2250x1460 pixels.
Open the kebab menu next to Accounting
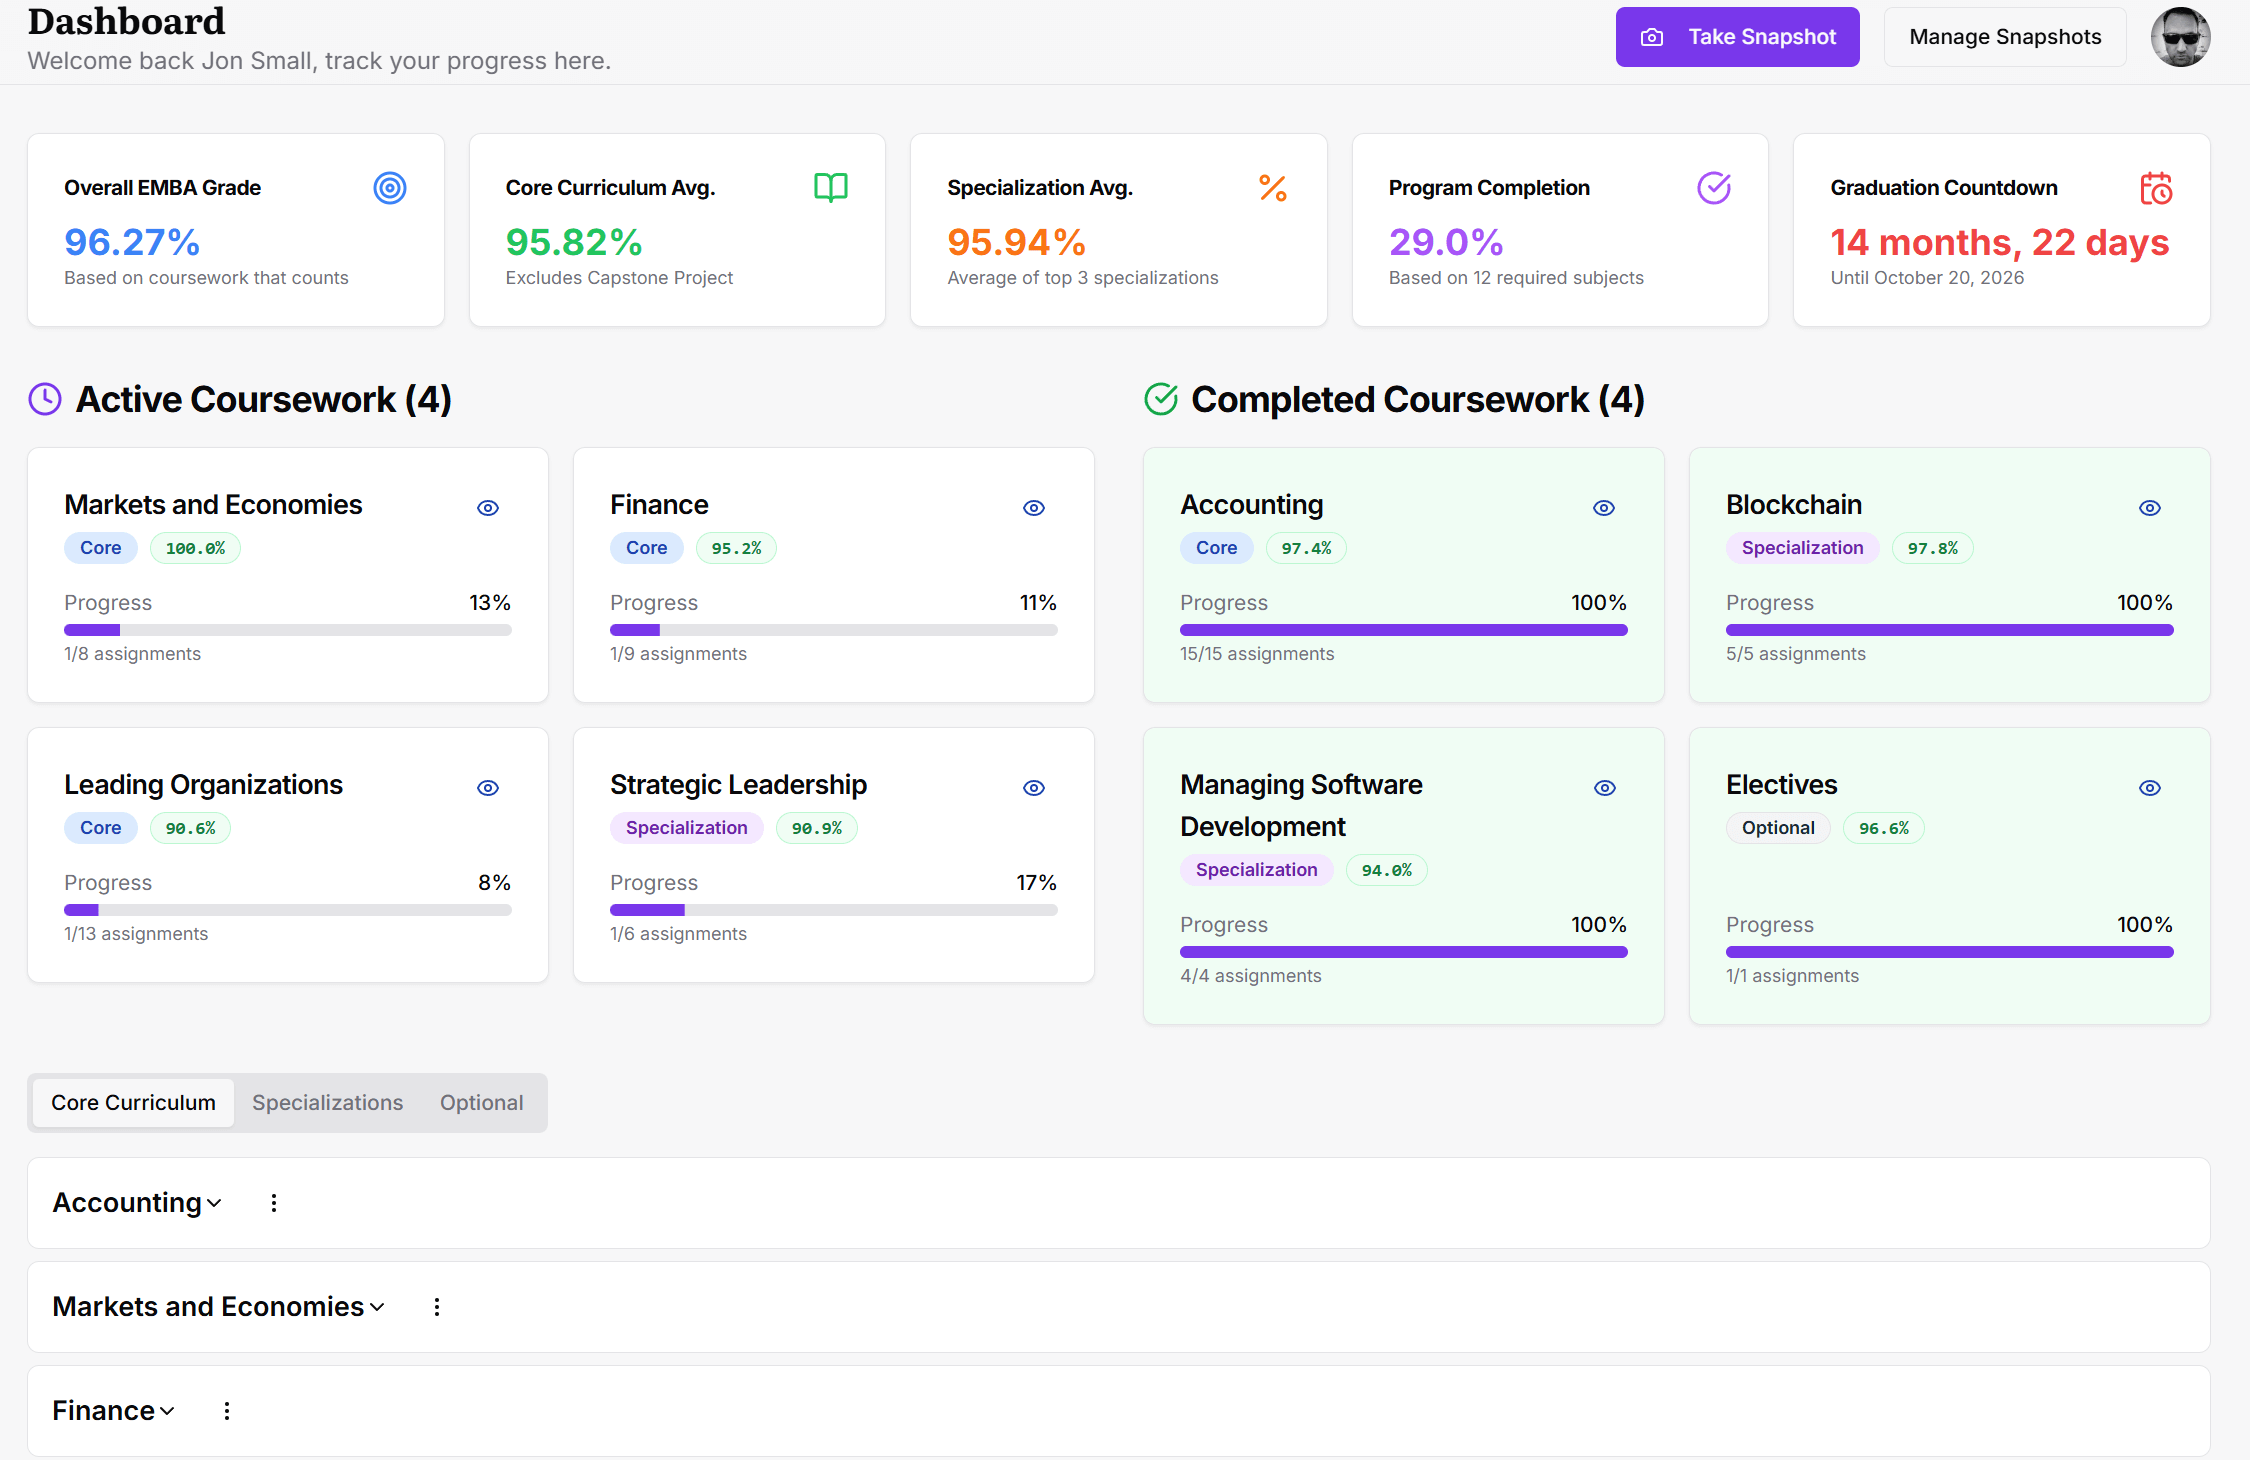pos(273,1203)
